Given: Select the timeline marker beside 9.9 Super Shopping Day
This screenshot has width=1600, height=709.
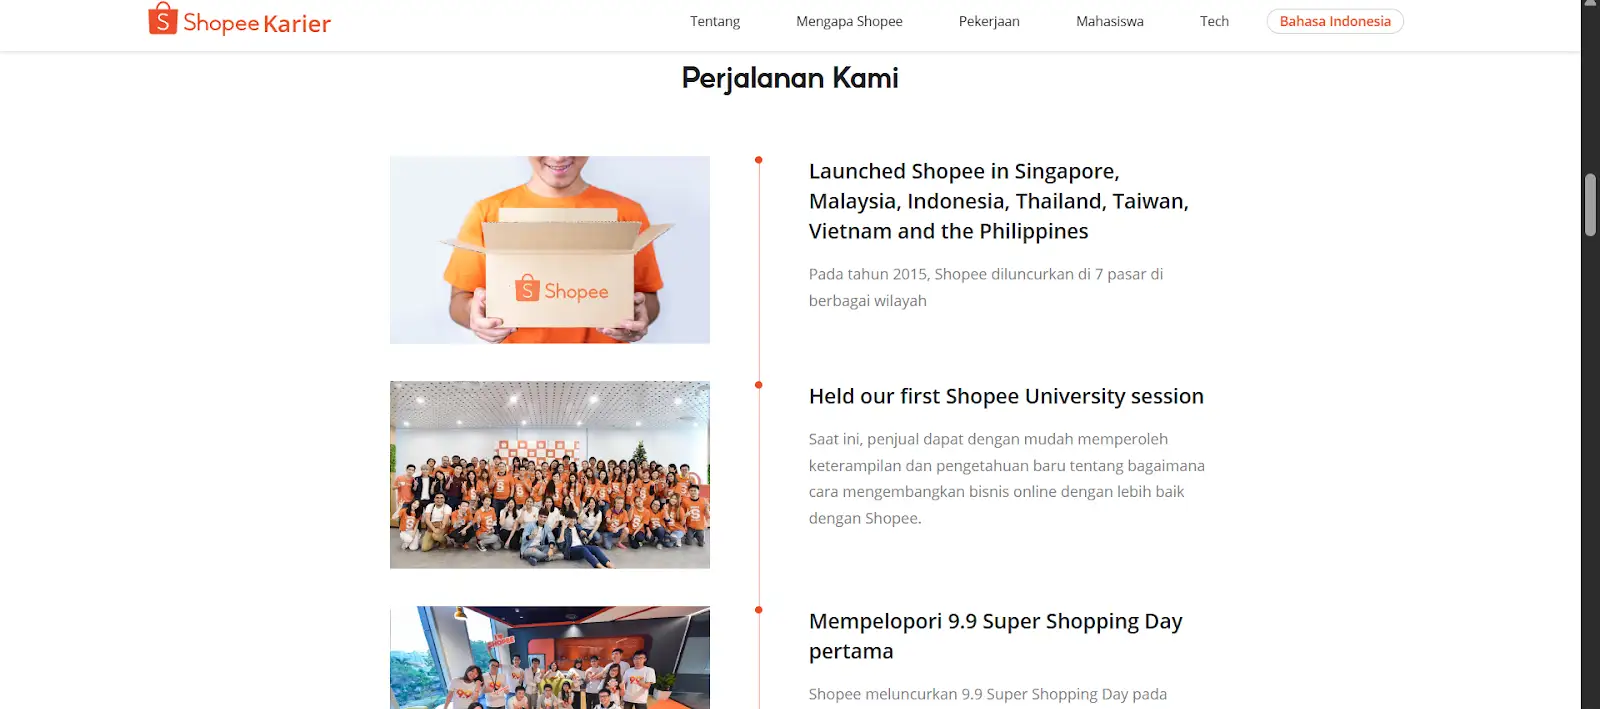Looking at the screenshot, I should pyautogui.click(x=758, y=608).
